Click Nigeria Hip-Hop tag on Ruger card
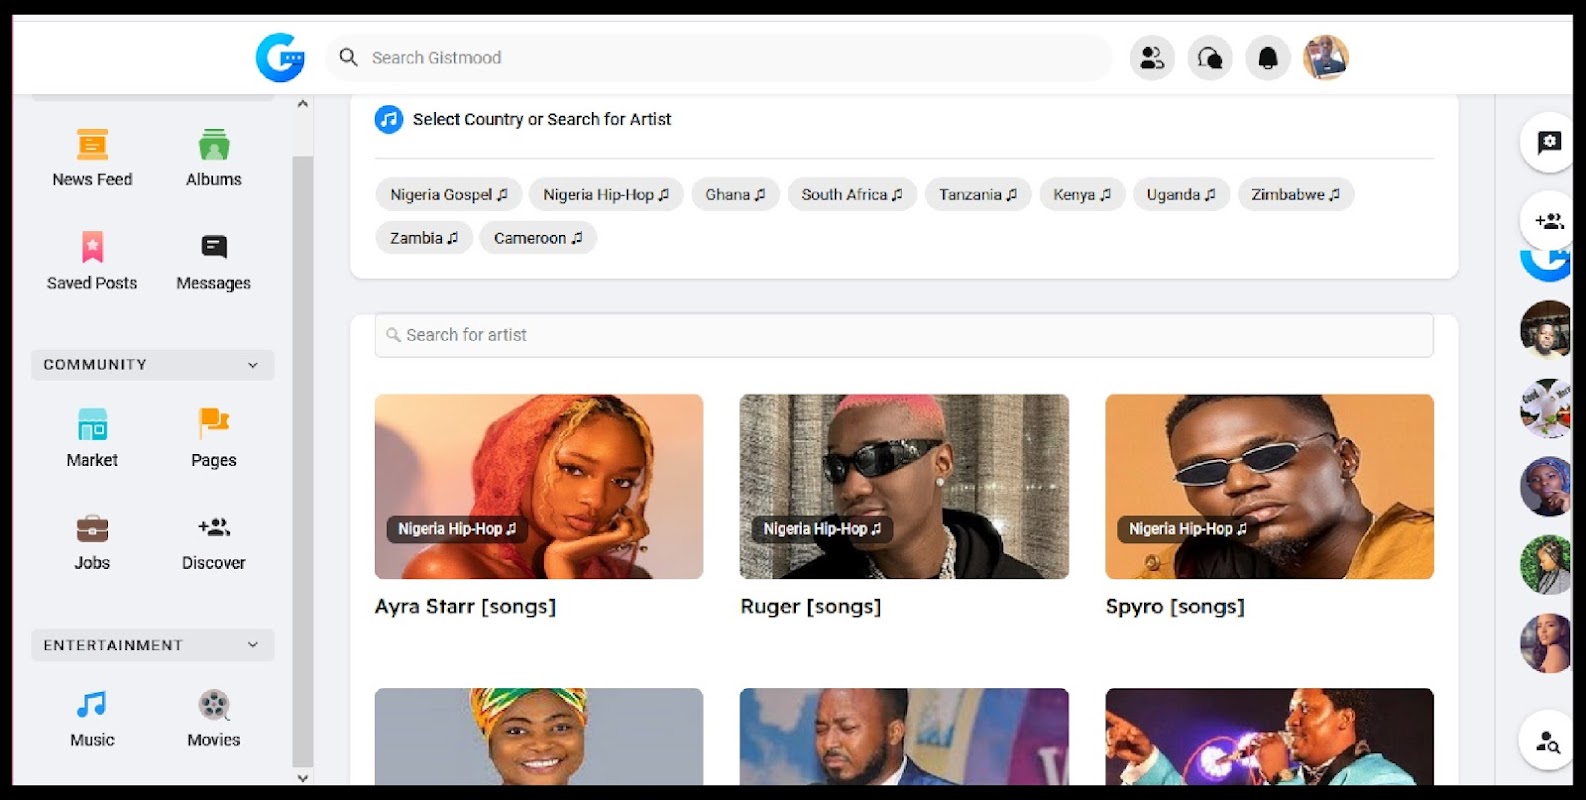 (x=822, y=529)
